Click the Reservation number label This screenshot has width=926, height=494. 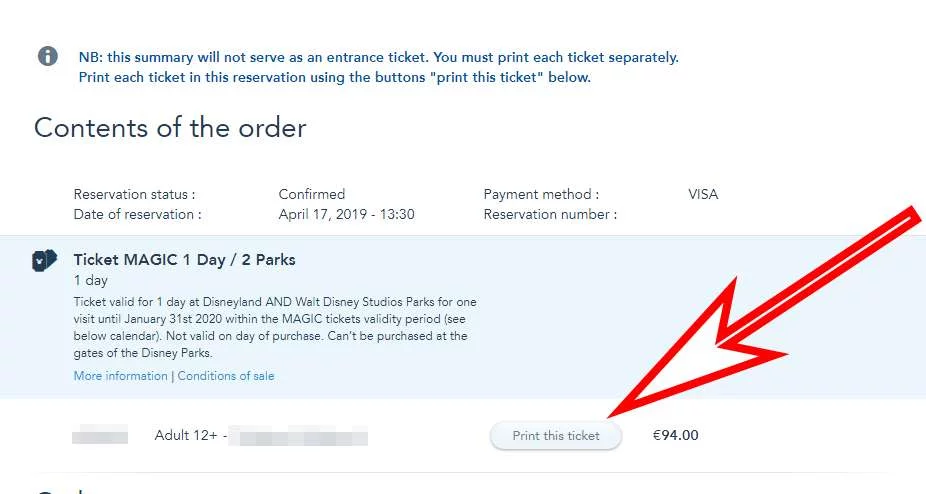pyautogui.click(x=550, y=214)
